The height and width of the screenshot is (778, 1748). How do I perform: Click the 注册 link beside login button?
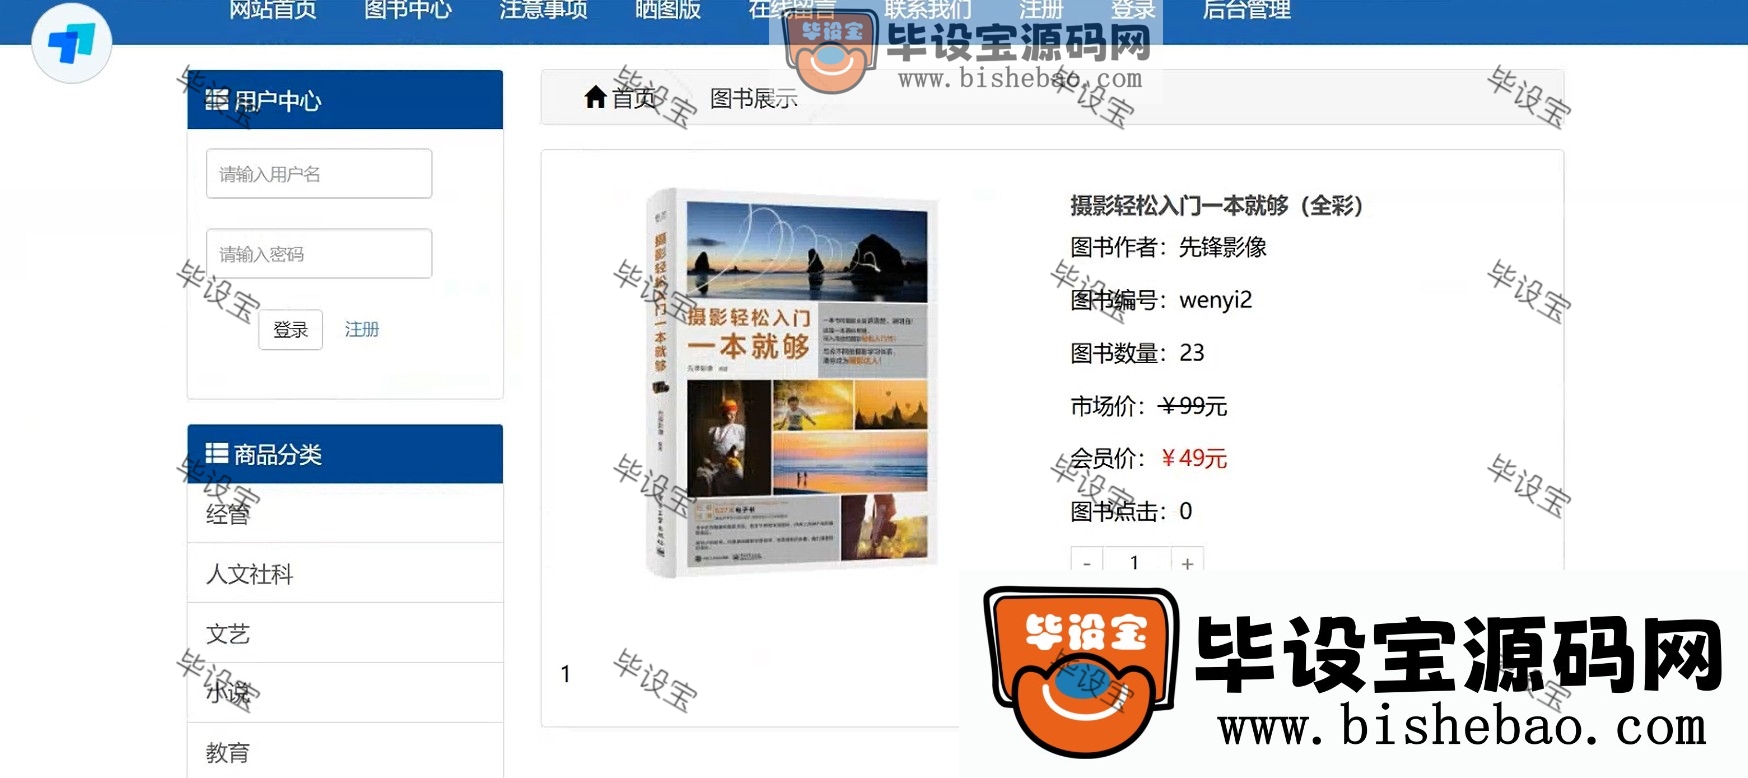(362, 330)
